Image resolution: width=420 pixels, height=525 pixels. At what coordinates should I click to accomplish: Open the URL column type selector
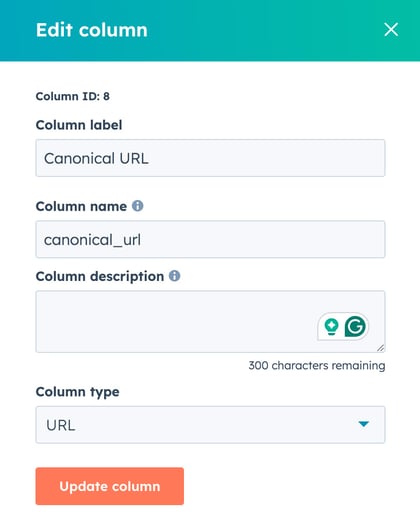(210, 425)
